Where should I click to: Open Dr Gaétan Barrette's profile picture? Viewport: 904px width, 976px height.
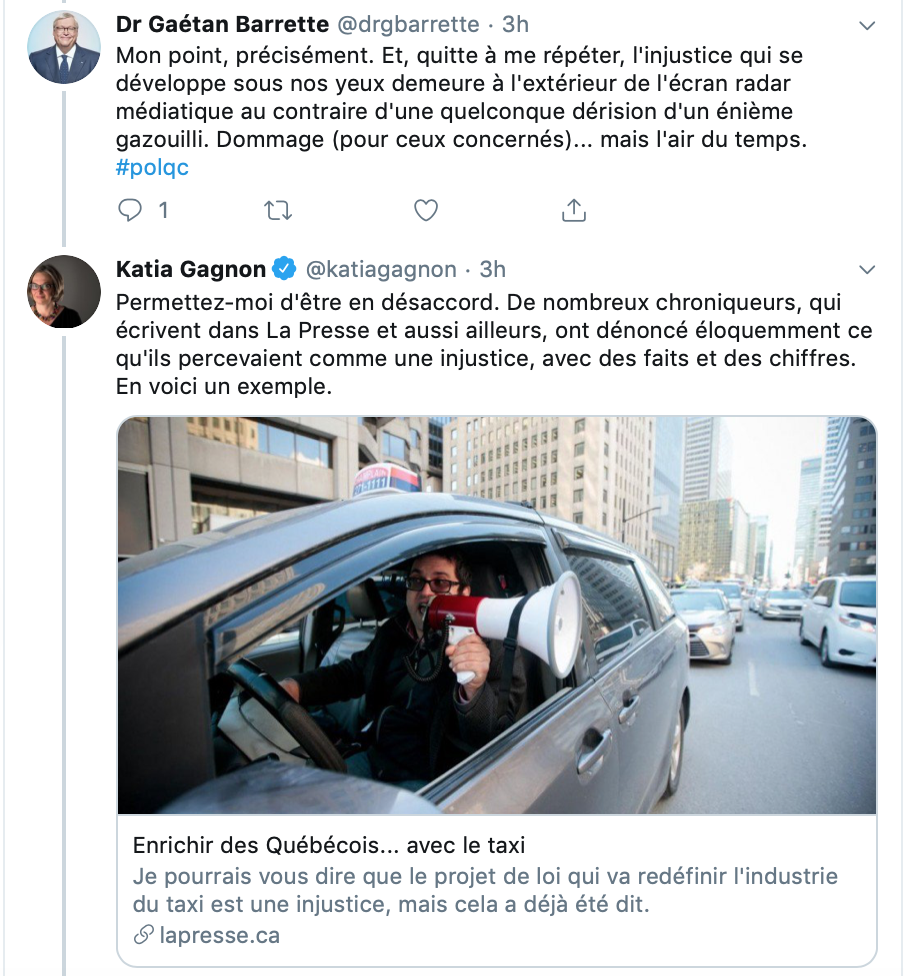pyautogui.click(x=64, y=47)
